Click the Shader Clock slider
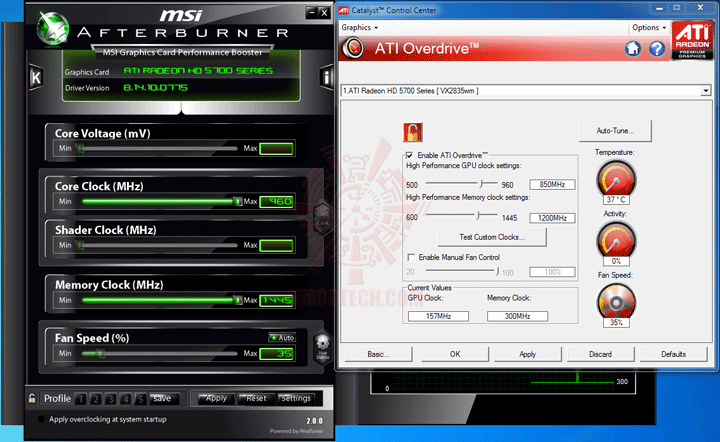Image resolution: width=720 pixels, height=442 pixels. click(x=159, y=245)
